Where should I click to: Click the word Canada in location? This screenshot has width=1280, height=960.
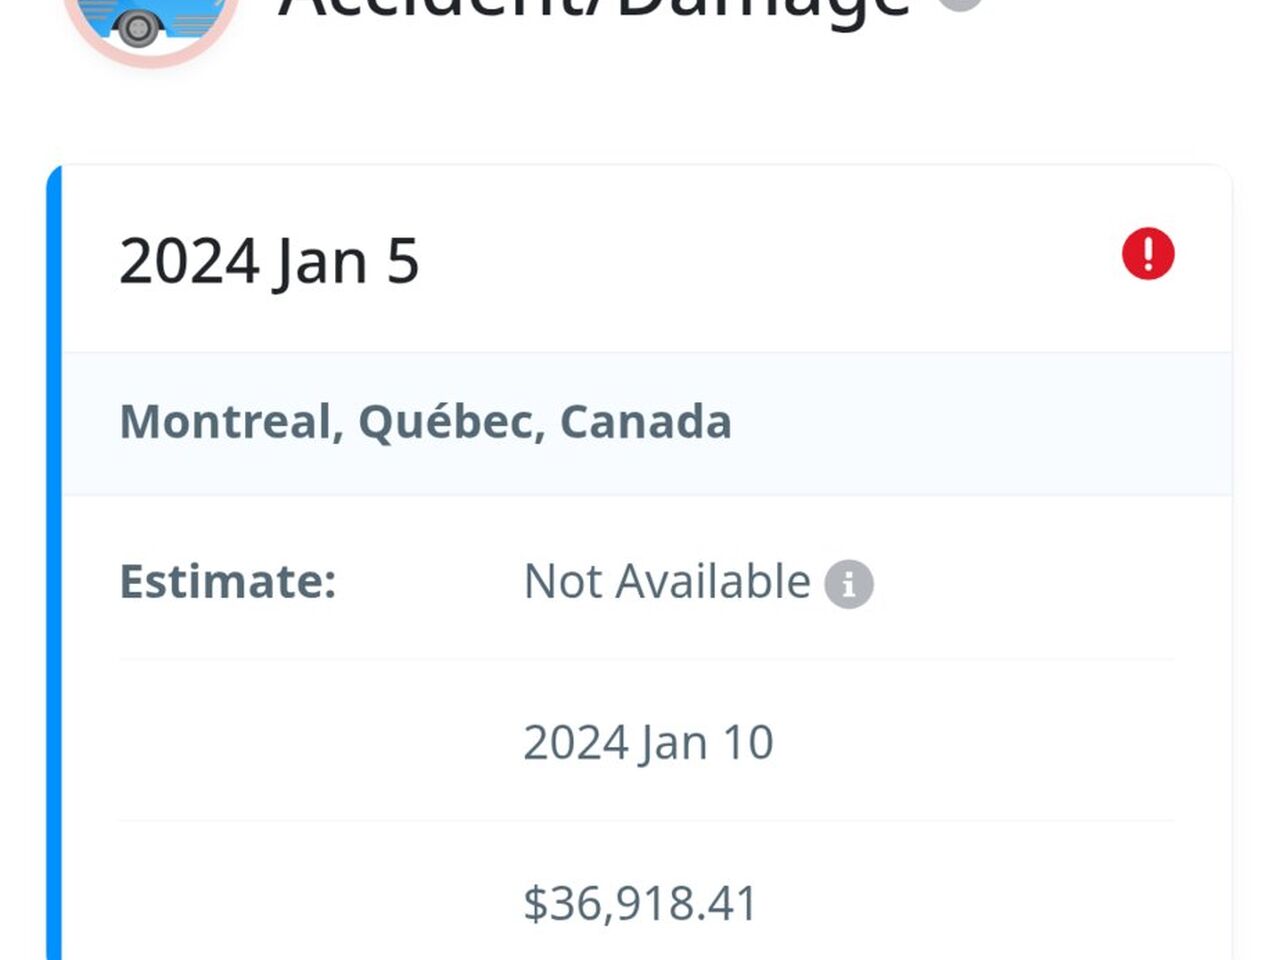tap(645, 422)
